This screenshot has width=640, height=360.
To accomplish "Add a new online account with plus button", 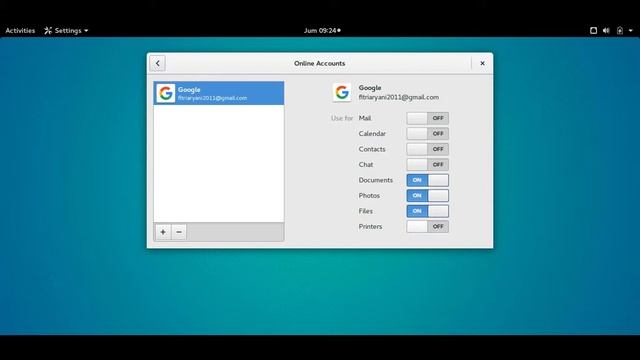I will pos(163,232).
